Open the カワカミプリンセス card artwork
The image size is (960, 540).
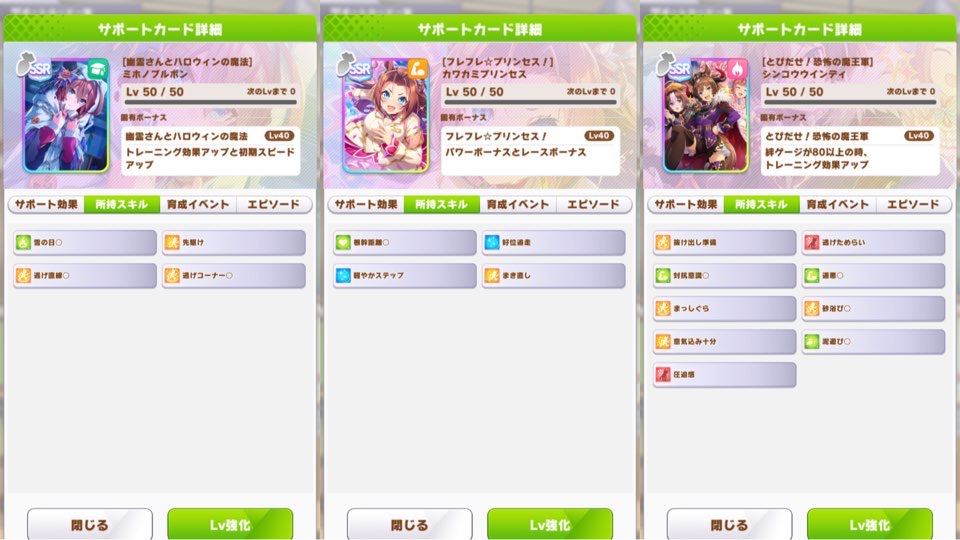386,115
